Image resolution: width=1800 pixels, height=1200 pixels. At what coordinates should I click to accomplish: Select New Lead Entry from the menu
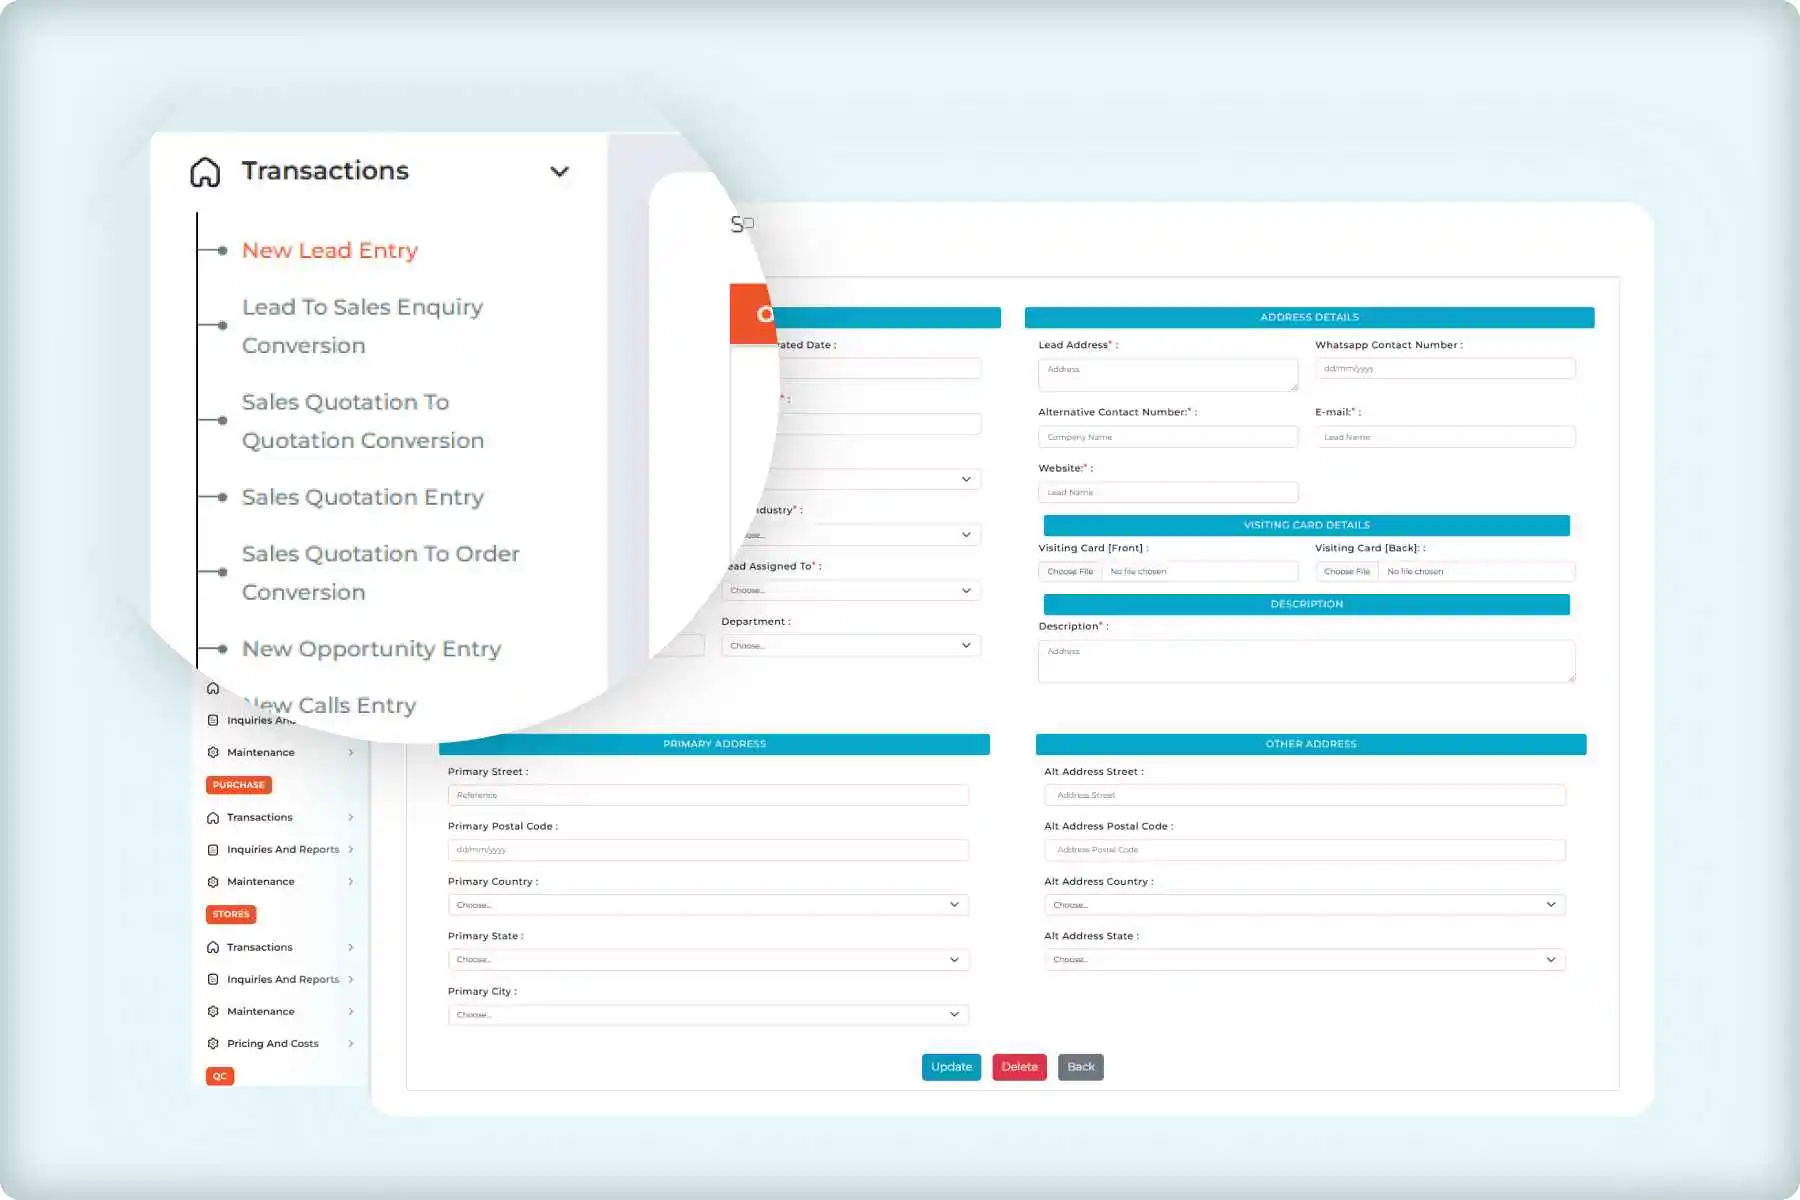(x=329, y=250)
